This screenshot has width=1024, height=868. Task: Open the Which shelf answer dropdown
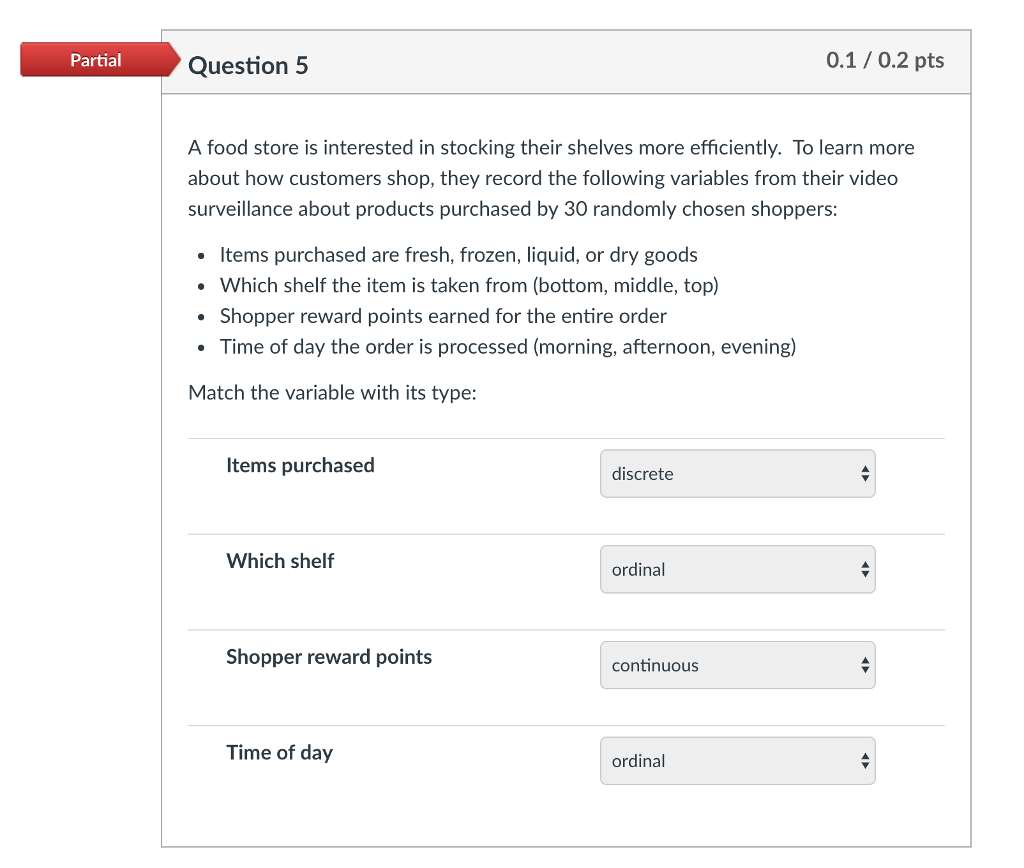[x=737, y=569]
